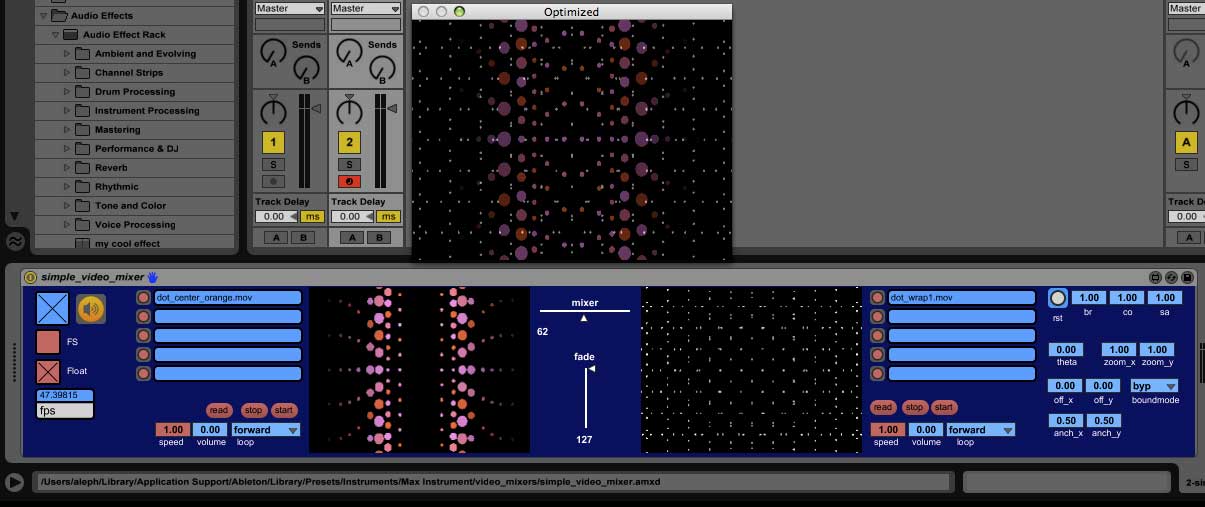
Task: Click the mixer crossfade slider handle
Action: (585, 318)
